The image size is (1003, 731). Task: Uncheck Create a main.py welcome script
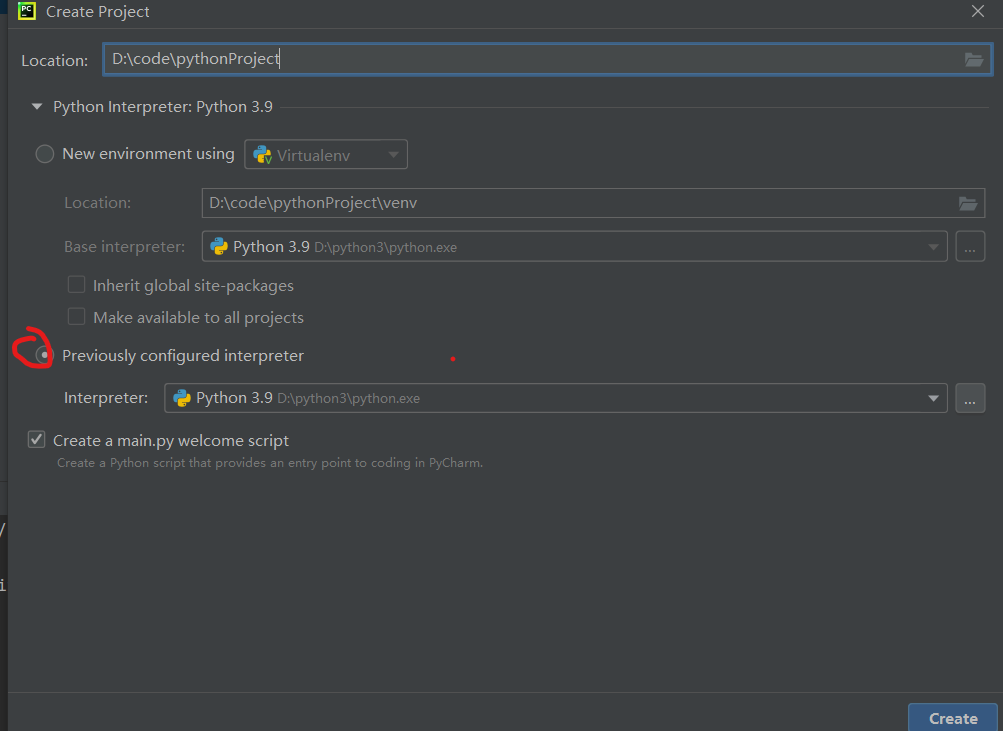coord(36,439)
